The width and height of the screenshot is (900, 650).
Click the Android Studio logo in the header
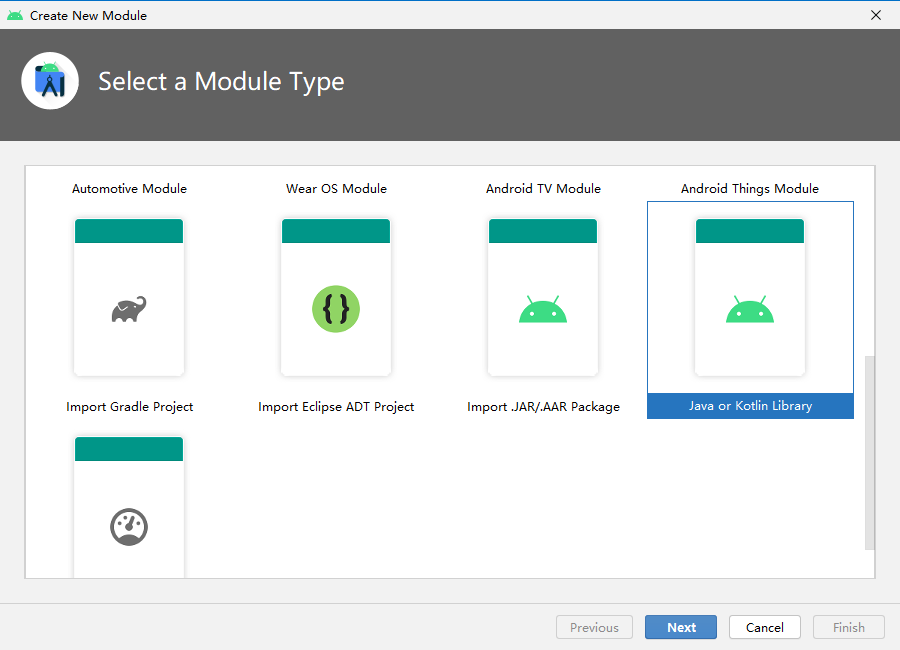click(50, 81)
